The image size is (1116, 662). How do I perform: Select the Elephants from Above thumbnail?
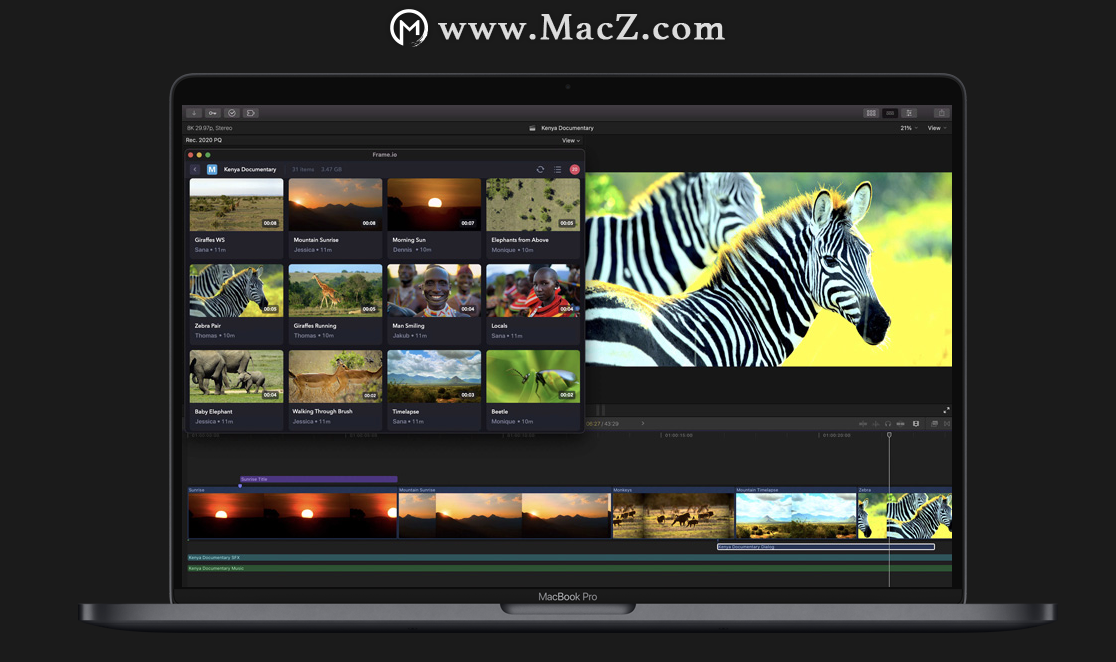[x=533, y=205]
